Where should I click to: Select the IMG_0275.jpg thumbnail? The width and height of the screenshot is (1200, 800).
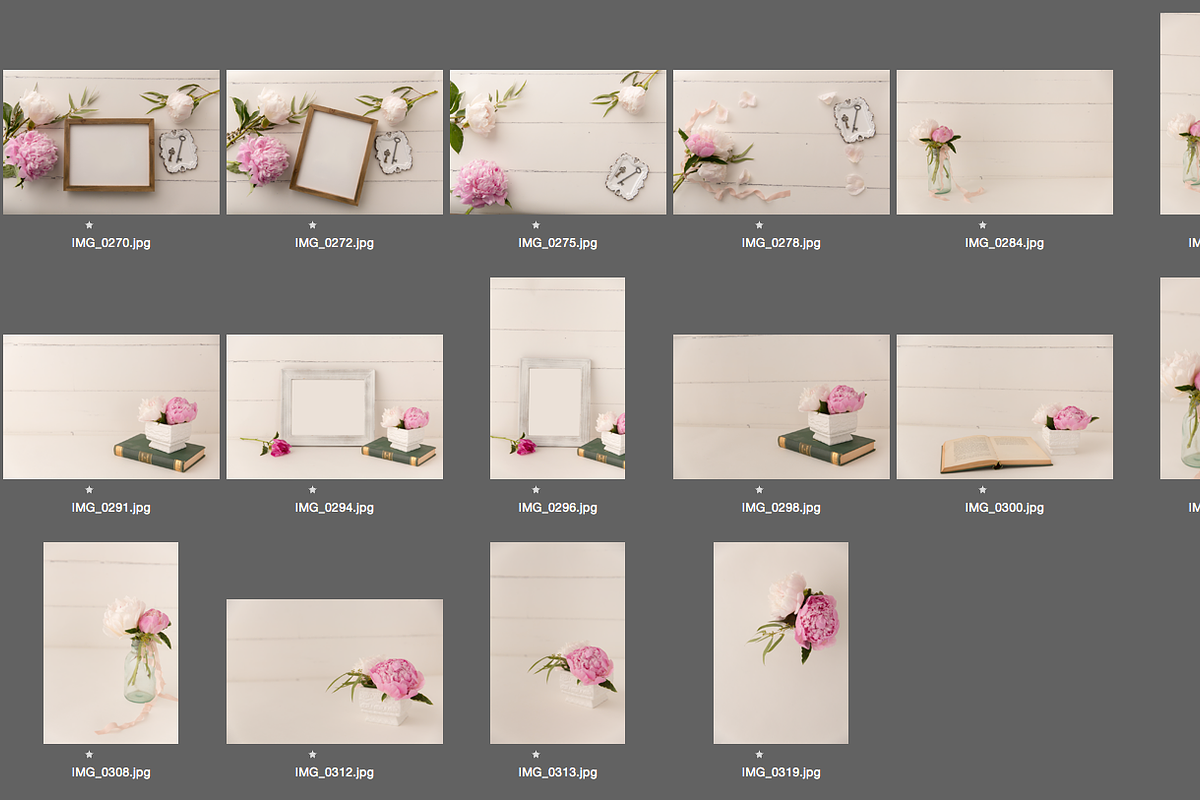tap(558, 142)
